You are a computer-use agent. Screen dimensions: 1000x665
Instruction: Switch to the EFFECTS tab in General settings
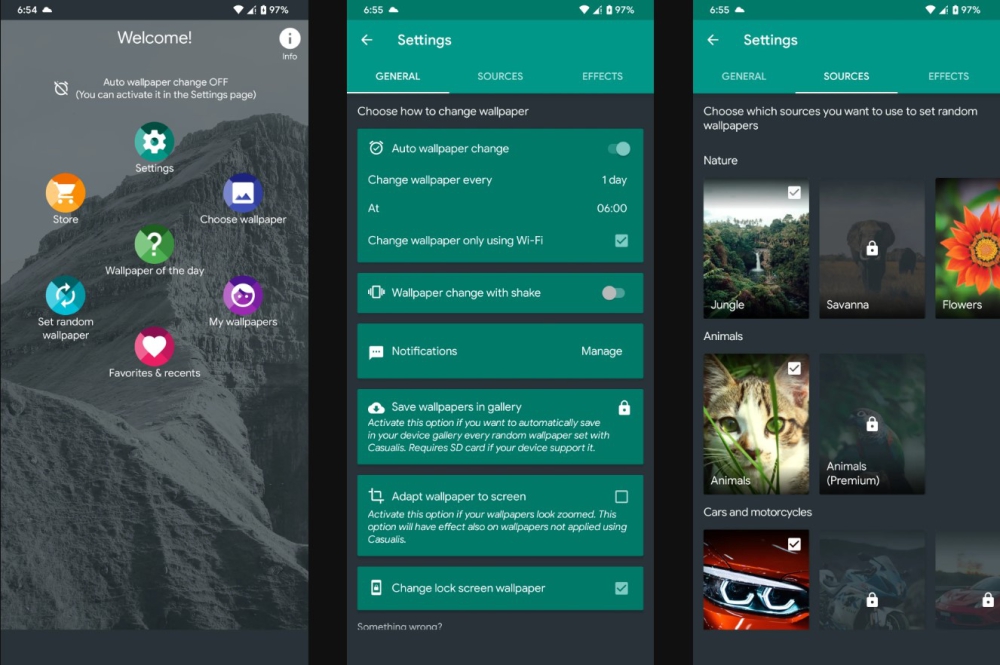pyautogui.click(x=602, y=76)
